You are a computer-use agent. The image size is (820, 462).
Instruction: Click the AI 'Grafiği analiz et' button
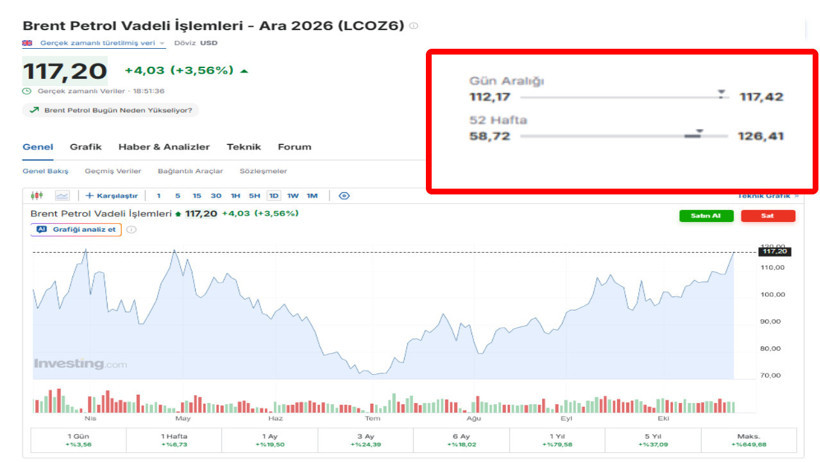(x=76, y=230)
